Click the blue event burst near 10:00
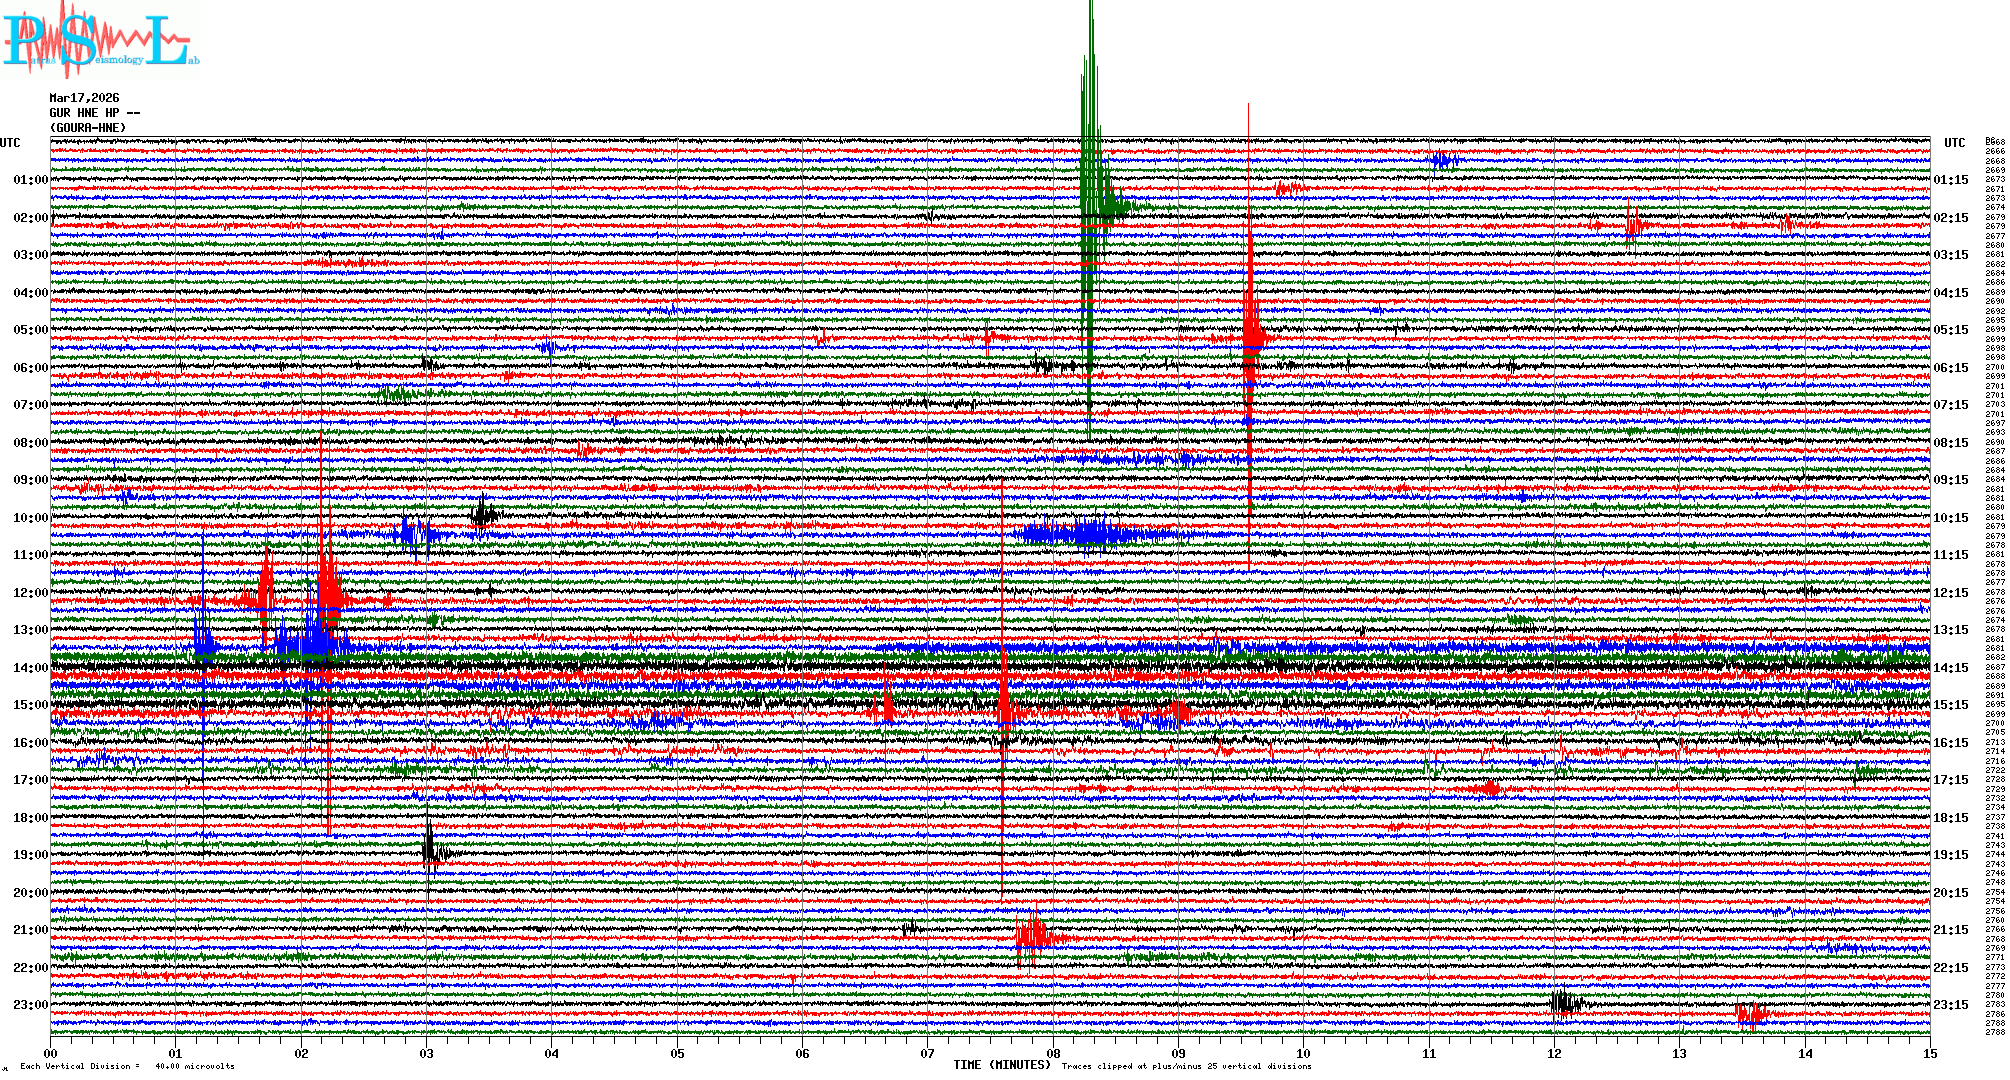The width and height of the screenshot is (2010, 1080). [1090, 533]
